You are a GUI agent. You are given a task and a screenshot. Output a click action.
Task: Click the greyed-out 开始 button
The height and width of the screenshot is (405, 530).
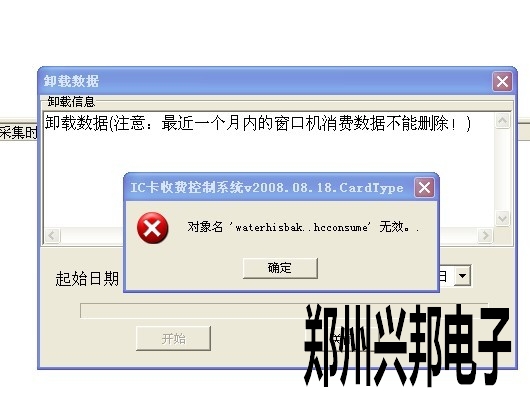pyautogui.click(x=173, y=338)
